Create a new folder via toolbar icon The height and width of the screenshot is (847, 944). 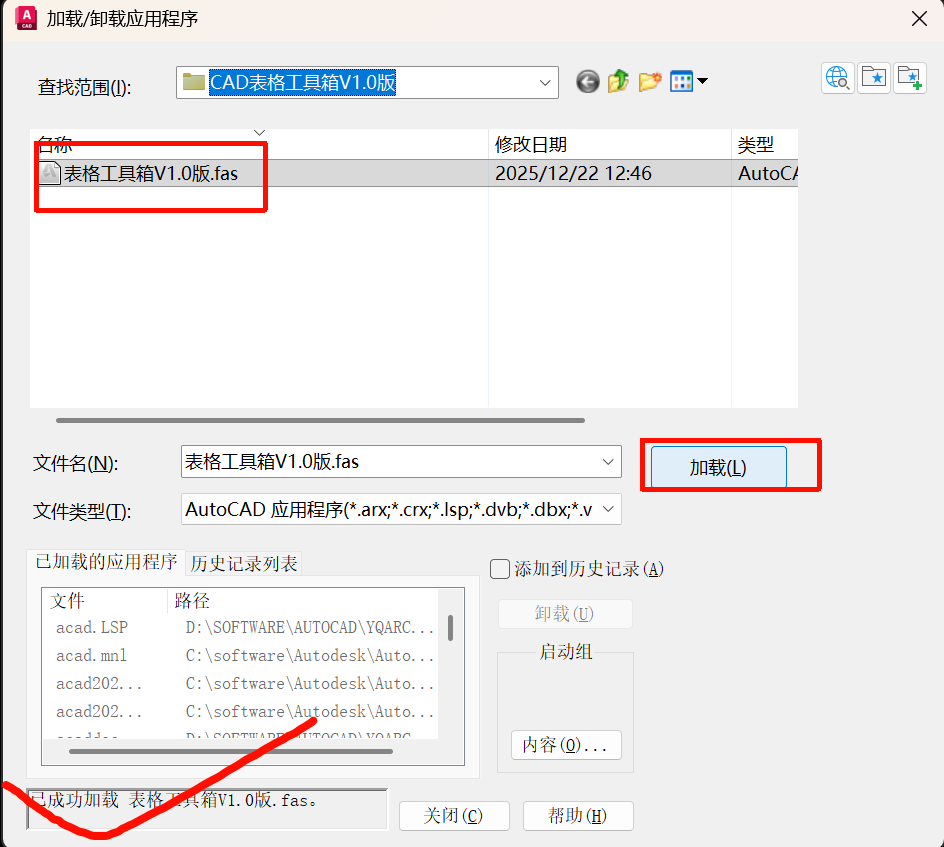[650, 82]
